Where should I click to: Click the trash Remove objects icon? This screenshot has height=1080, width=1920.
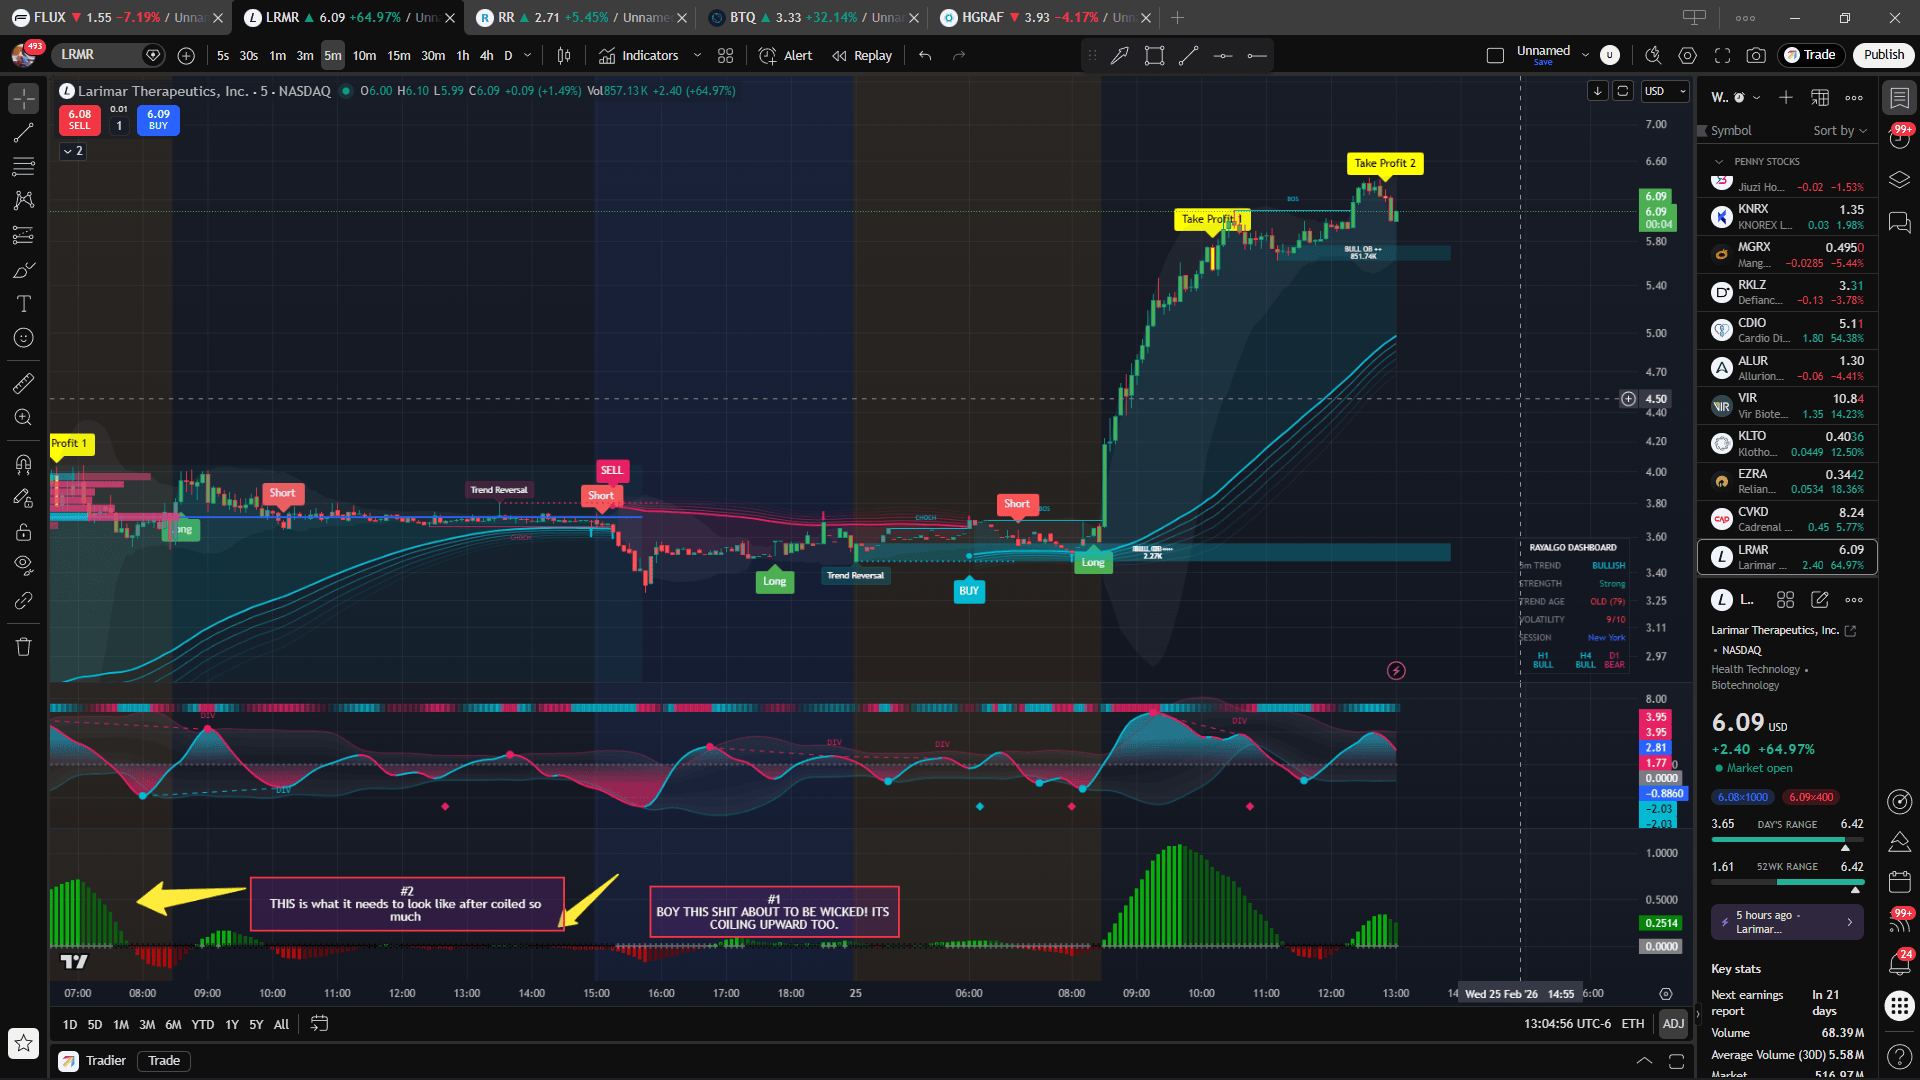(24, 647)
